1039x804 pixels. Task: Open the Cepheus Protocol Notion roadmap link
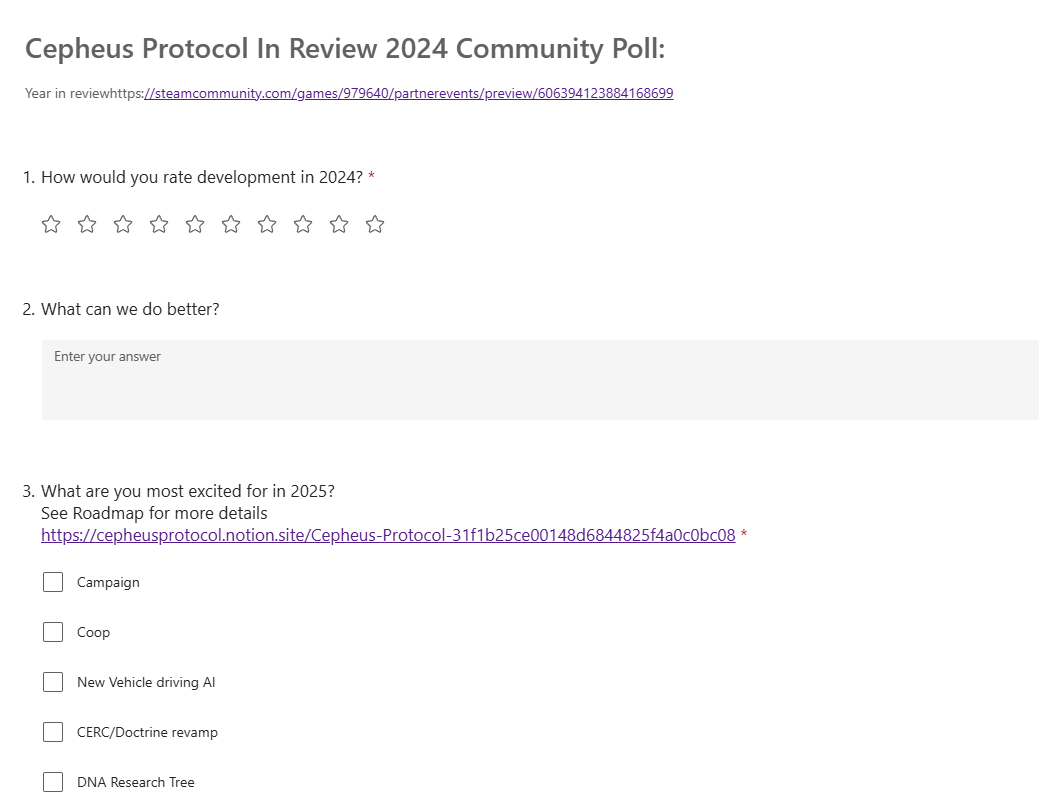coord(388,535)
